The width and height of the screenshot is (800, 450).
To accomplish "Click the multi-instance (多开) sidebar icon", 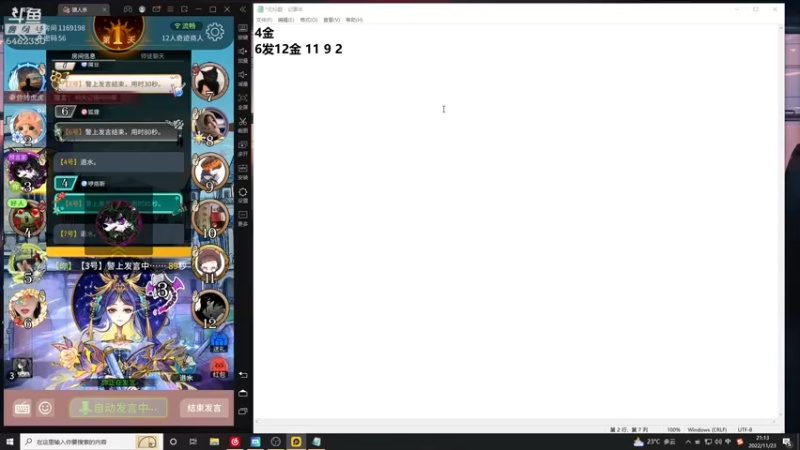I will click(243, 148).
